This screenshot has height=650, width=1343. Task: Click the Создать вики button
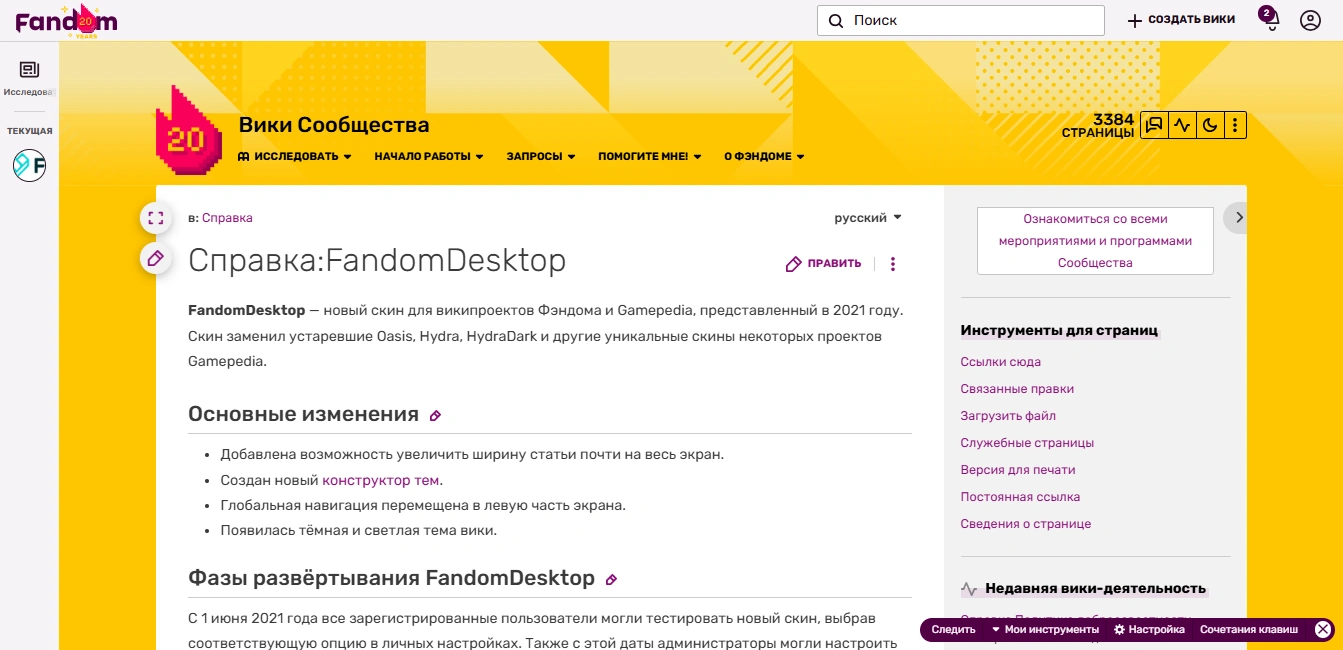tap(1181, 20)
